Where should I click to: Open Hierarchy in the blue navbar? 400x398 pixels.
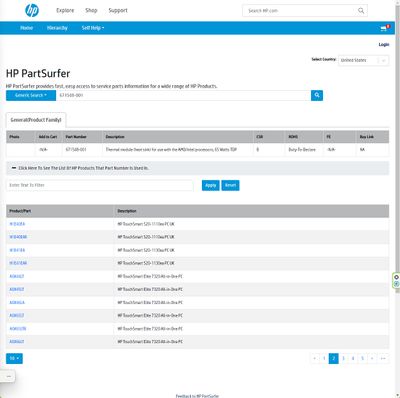pos(57,28)
